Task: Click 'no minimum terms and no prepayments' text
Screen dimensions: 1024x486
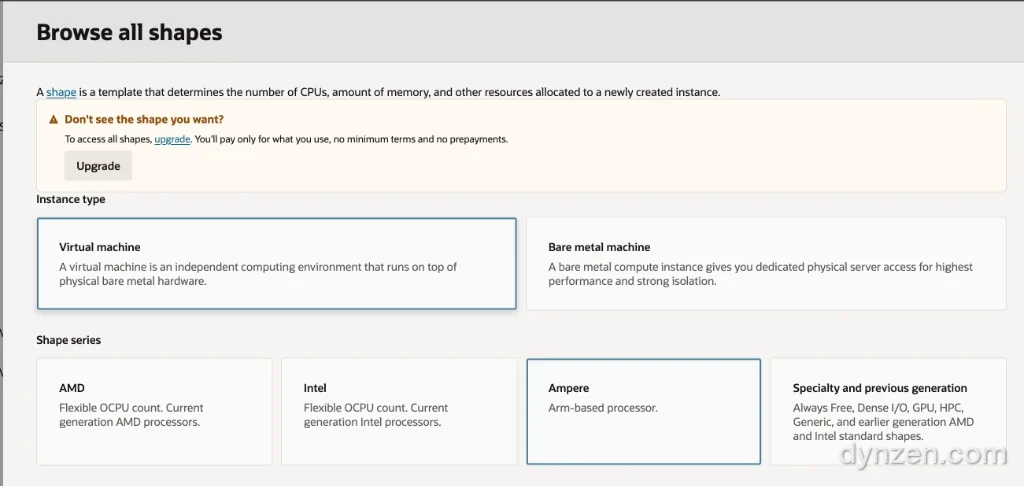Action: tap(421, 139)
